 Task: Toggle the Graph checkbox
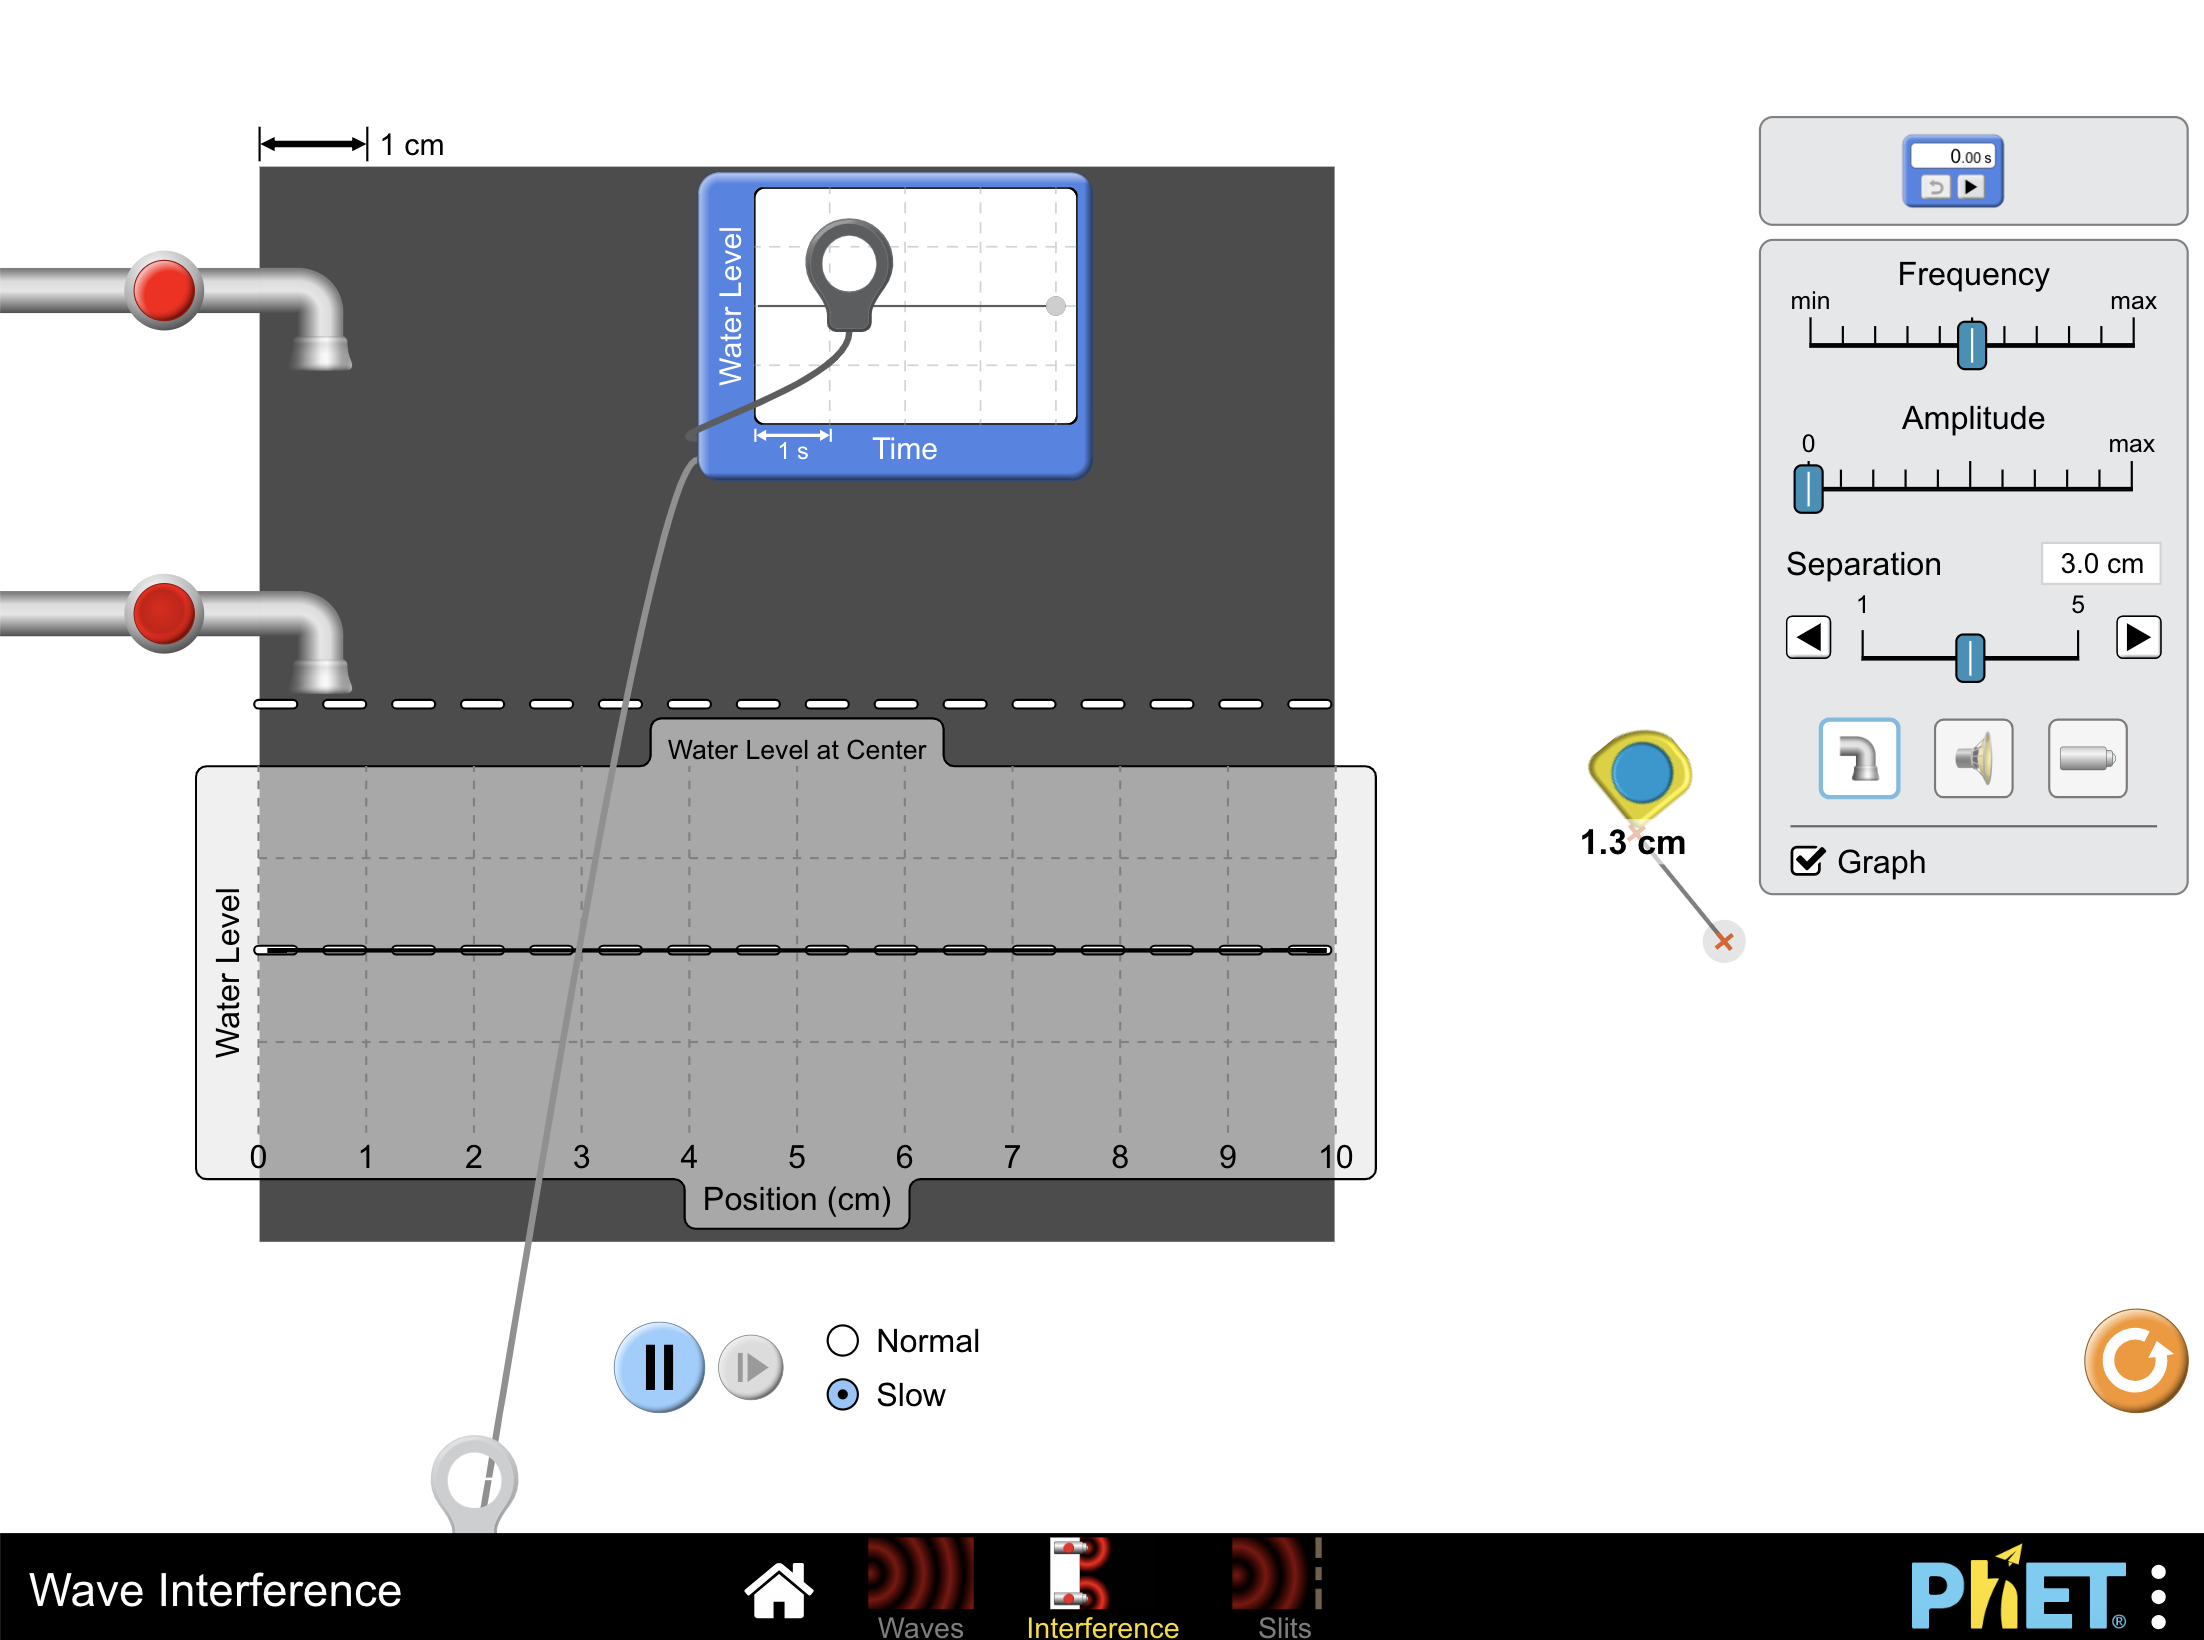(1808, 861)
